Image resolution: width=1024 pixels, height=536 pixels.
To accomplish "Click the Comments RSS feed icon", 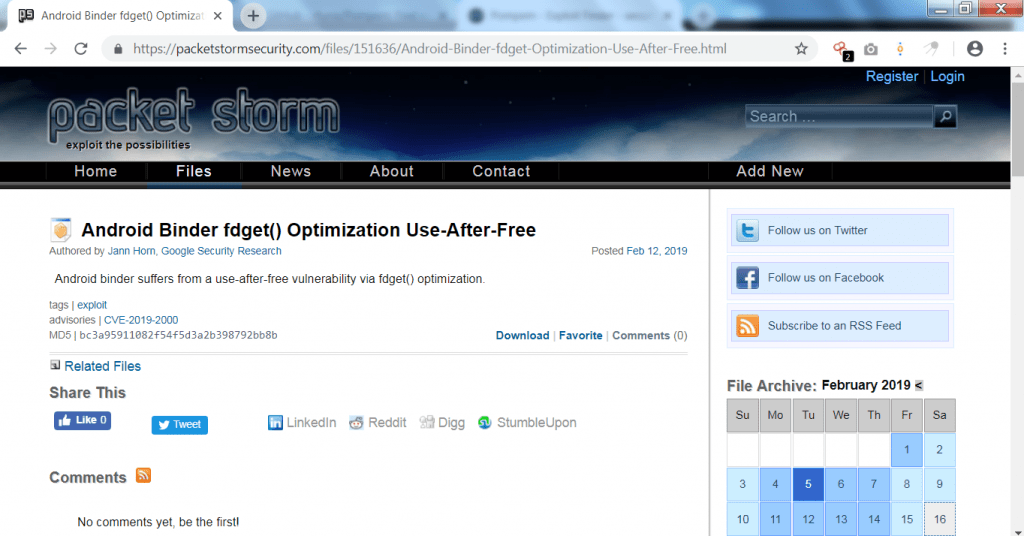I will (x=144, y=475).
